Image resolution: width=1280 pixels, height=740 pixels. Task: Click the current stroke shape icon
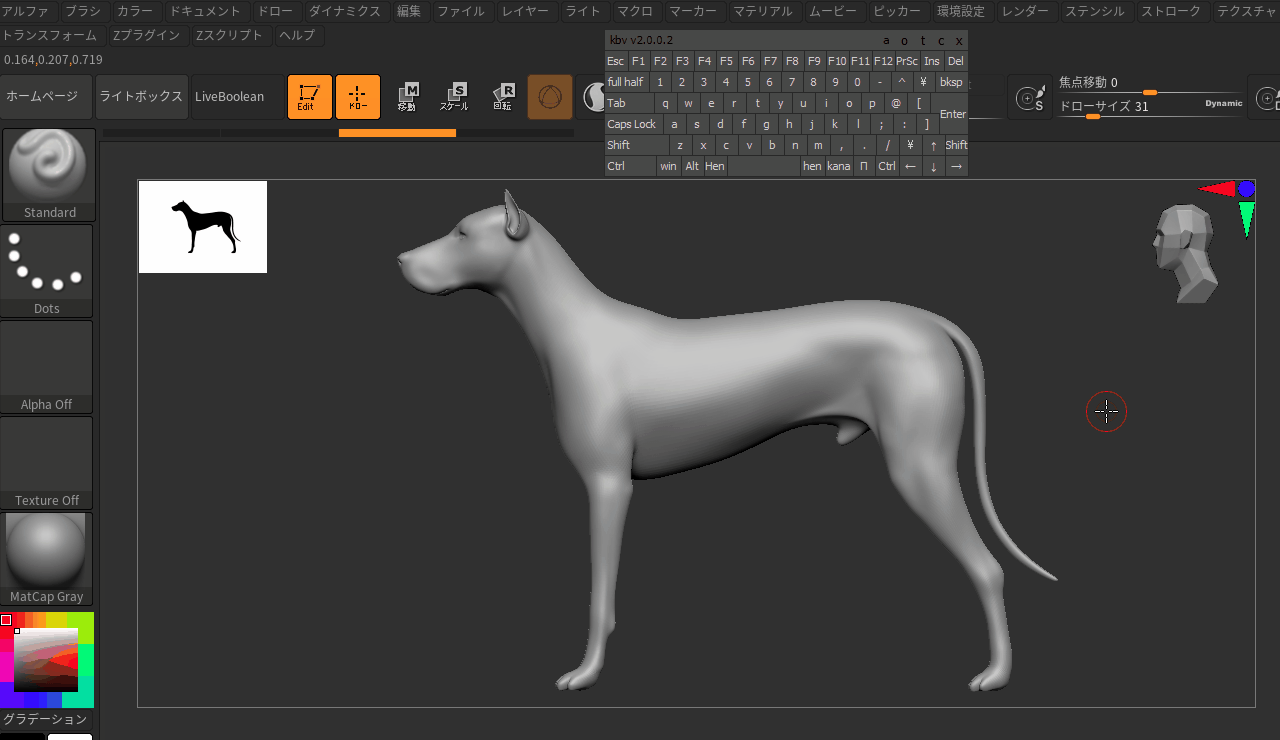593,96
